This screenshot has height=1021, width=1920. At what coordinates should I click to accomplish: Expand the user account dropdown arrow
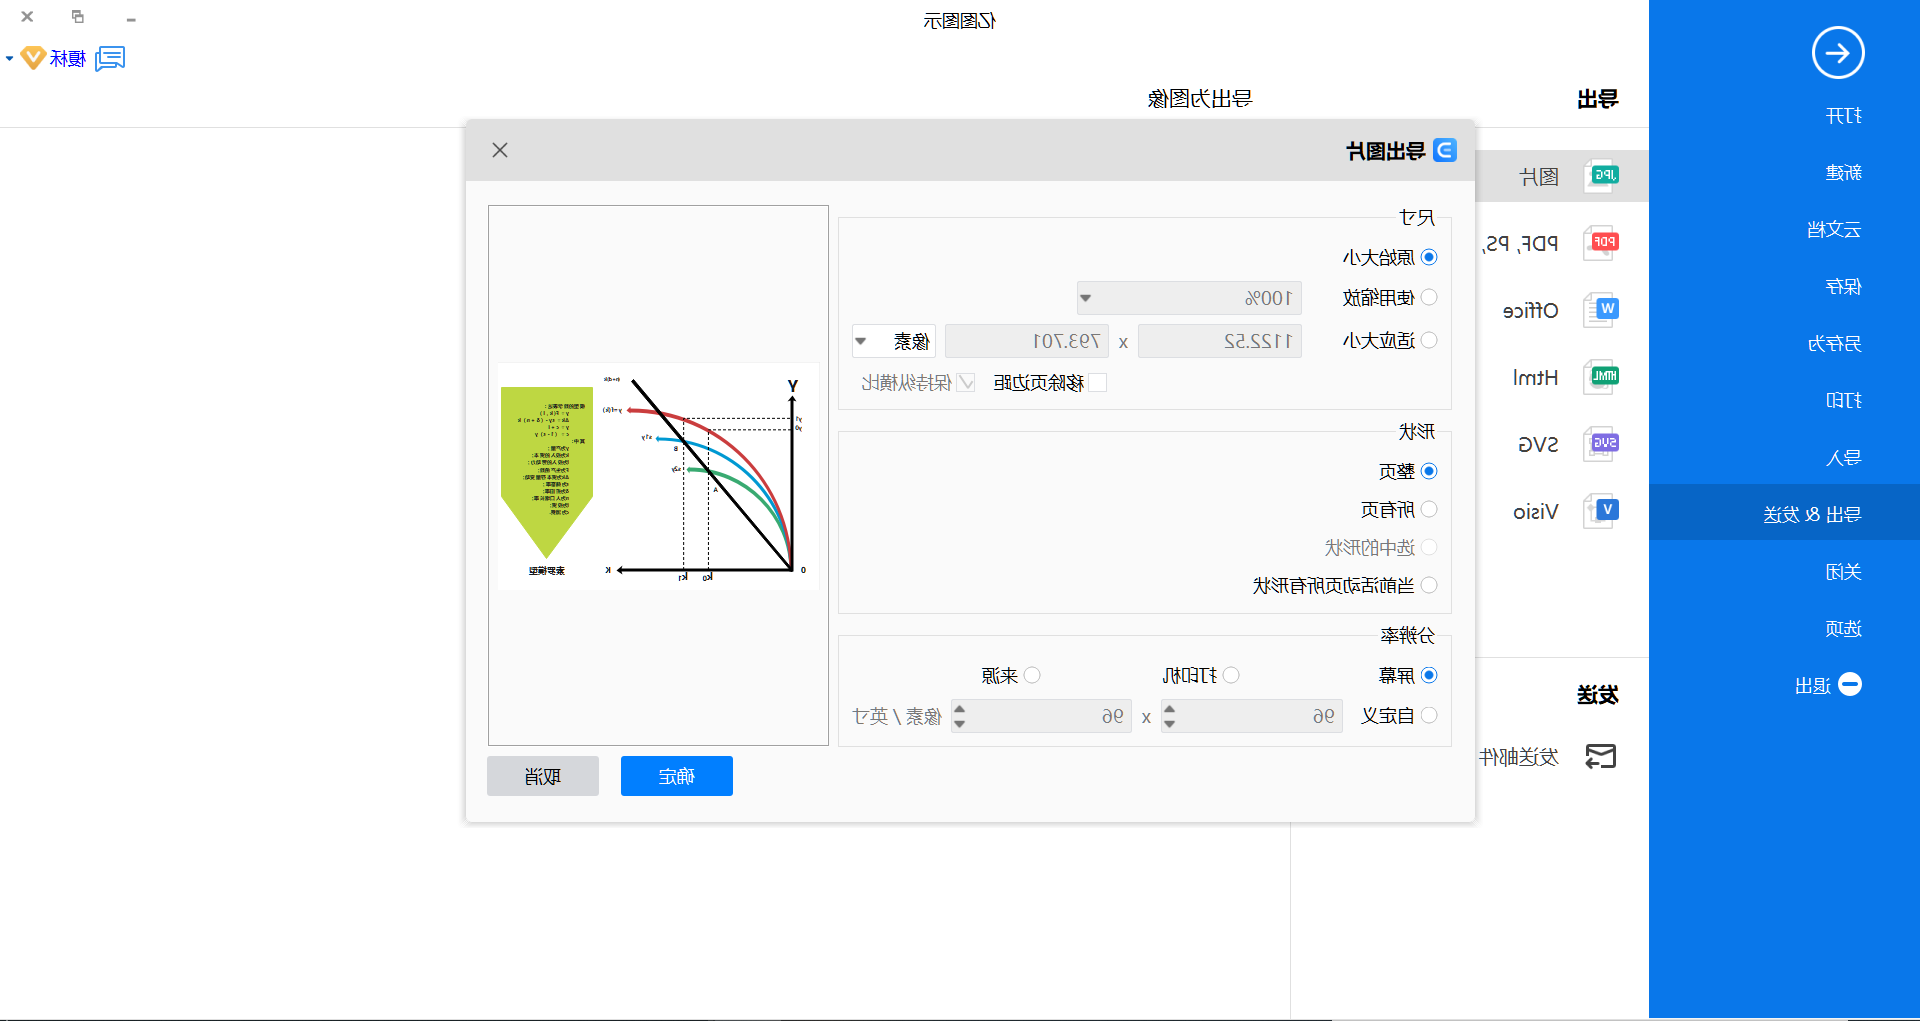pyautogui.click(x=9, y=59)
